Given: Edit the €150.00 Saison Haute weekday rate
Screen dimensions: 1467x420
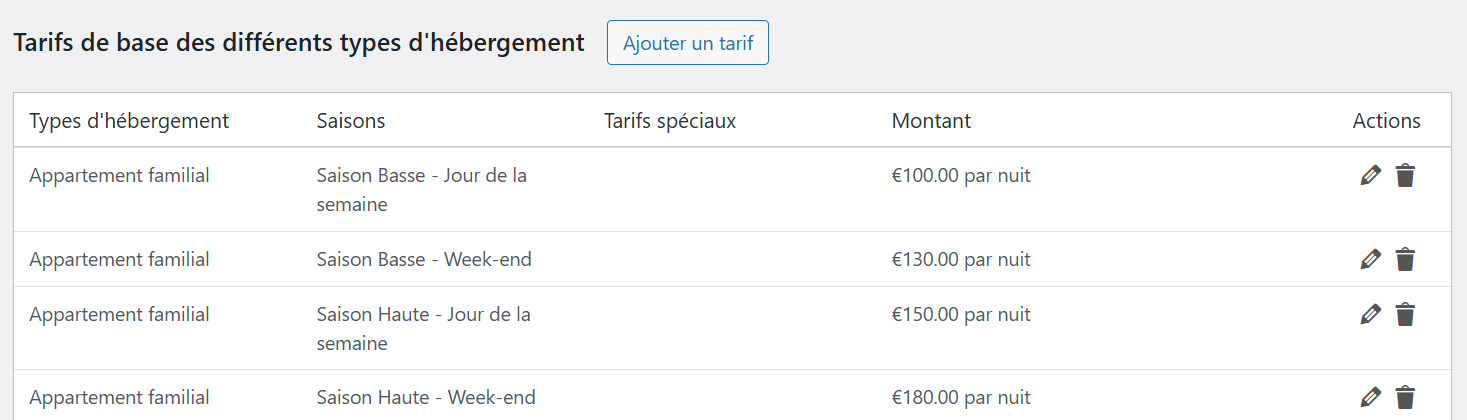Looking at the screenshot, I should [1370, 315].
